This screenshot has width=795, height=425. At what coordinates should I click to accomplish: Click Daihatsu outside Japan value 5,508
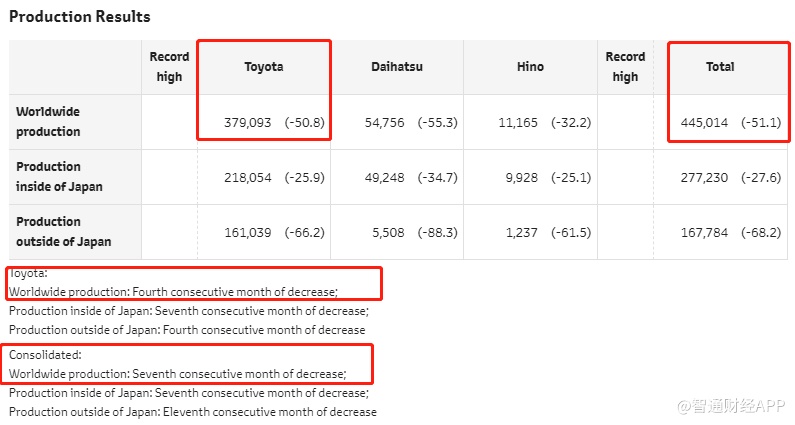tap(388, 233)
